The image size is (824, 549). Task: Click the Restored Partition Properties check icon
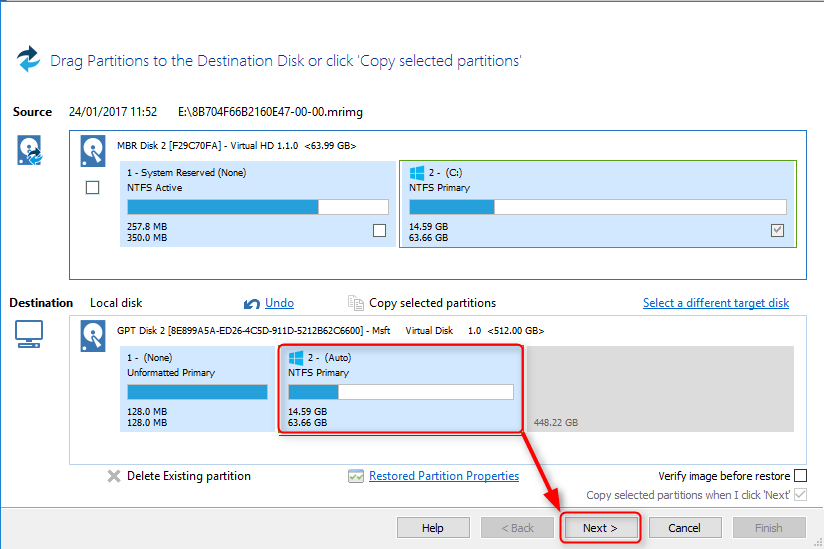[356, 476]
